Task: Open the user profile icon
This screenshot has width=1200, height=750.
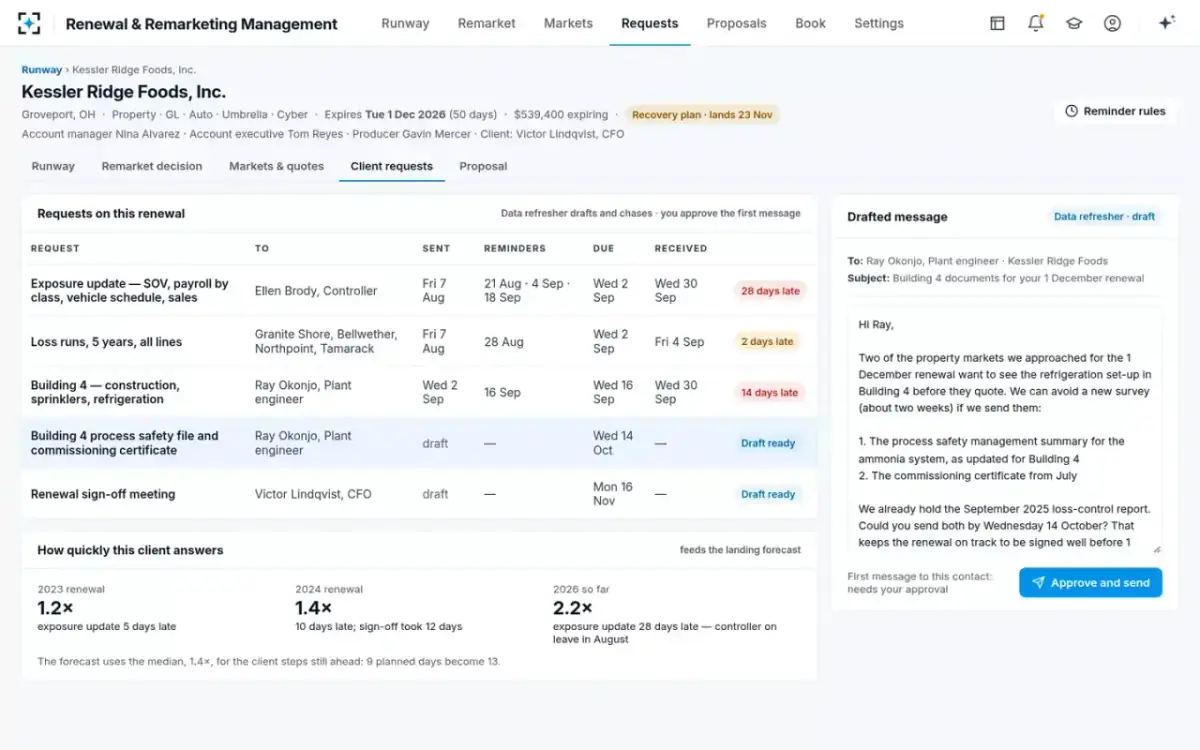Action: tap(1112, 23)
